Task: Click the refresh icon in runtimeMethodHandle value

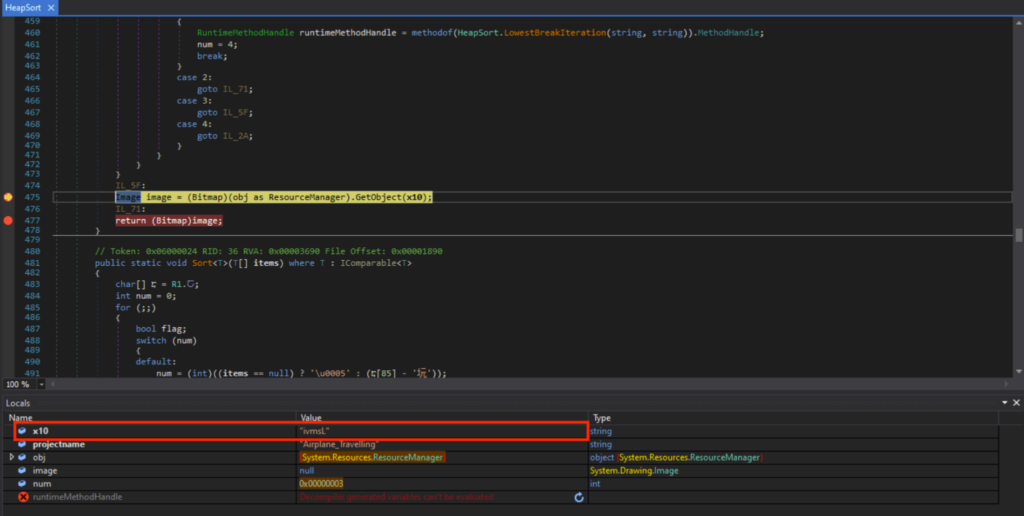Action: point(579,497)
